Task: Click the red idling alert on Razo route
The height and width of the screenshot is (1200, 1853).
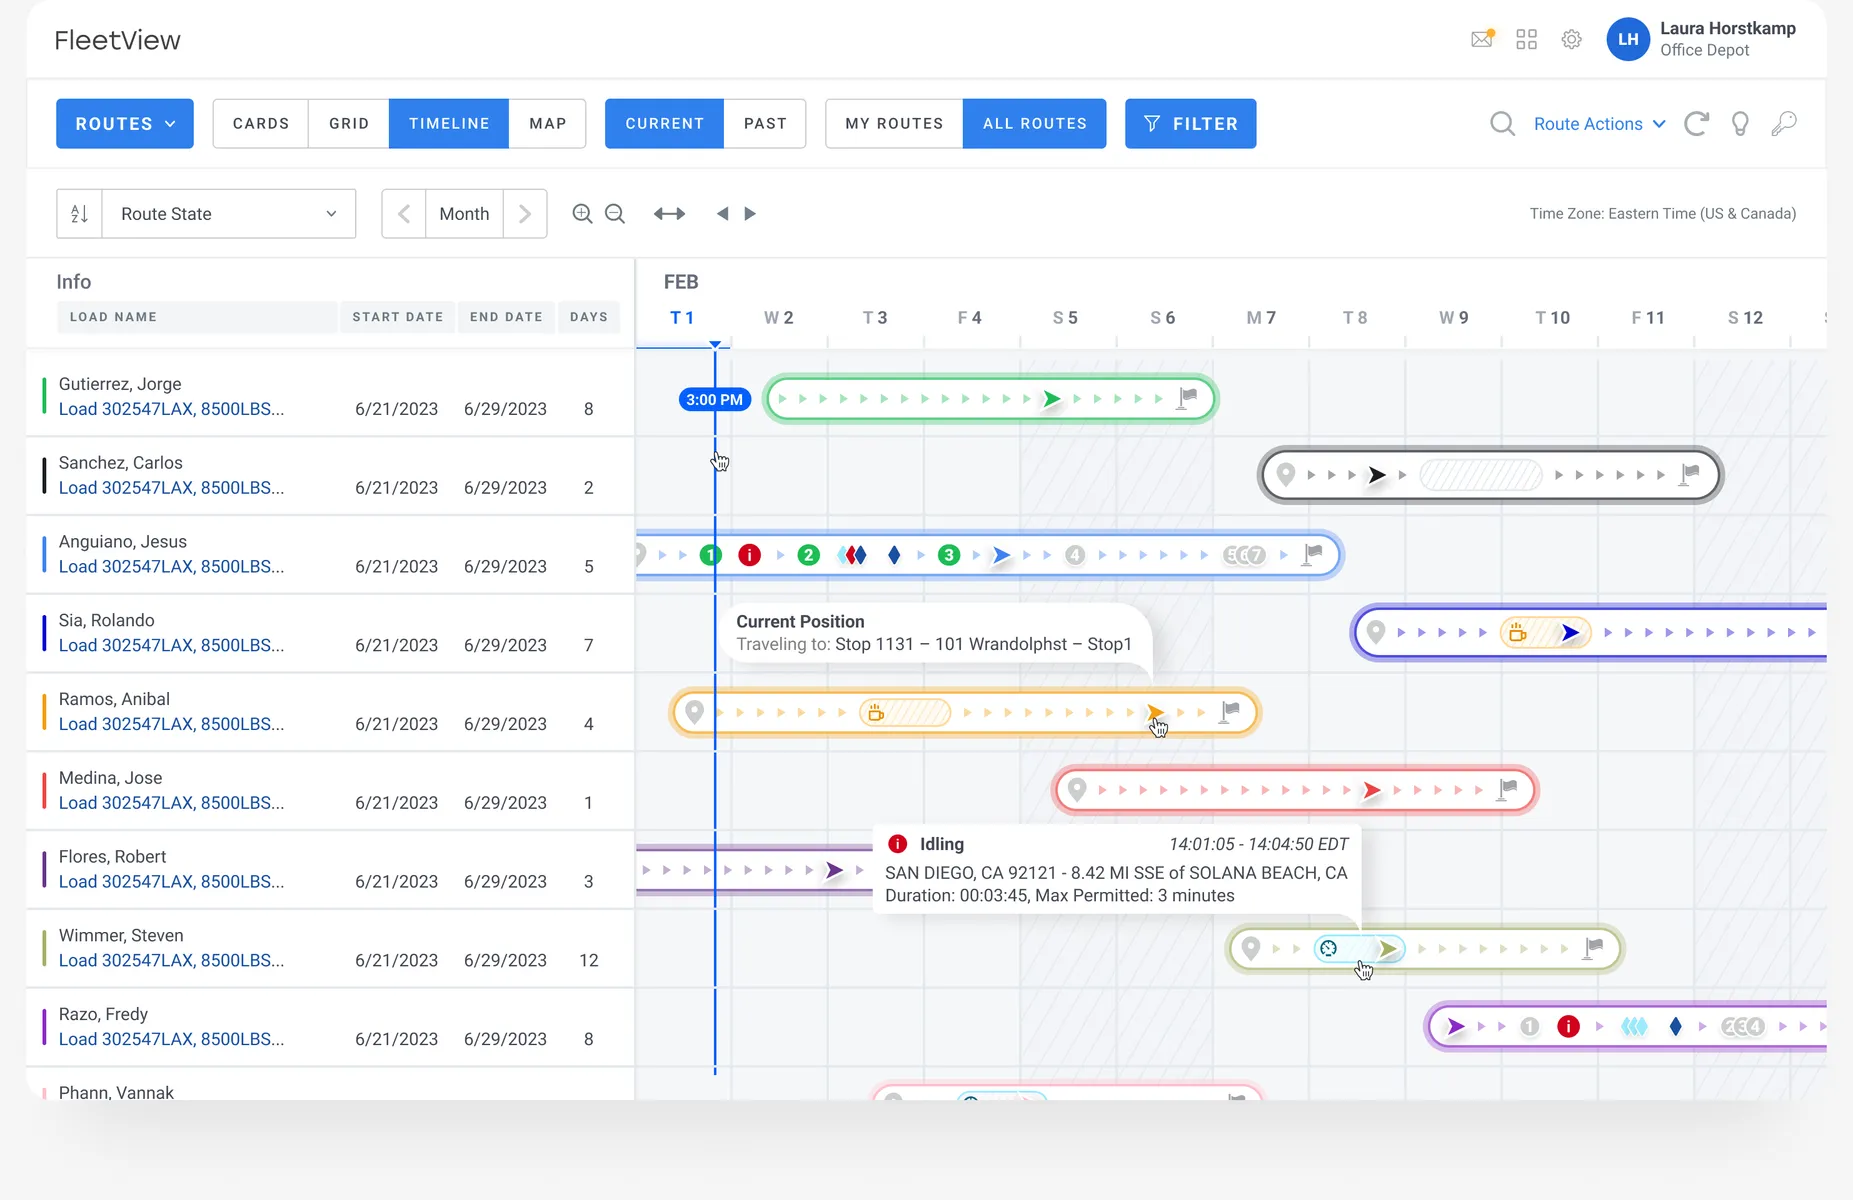Action: [x=1568, y=1027]
